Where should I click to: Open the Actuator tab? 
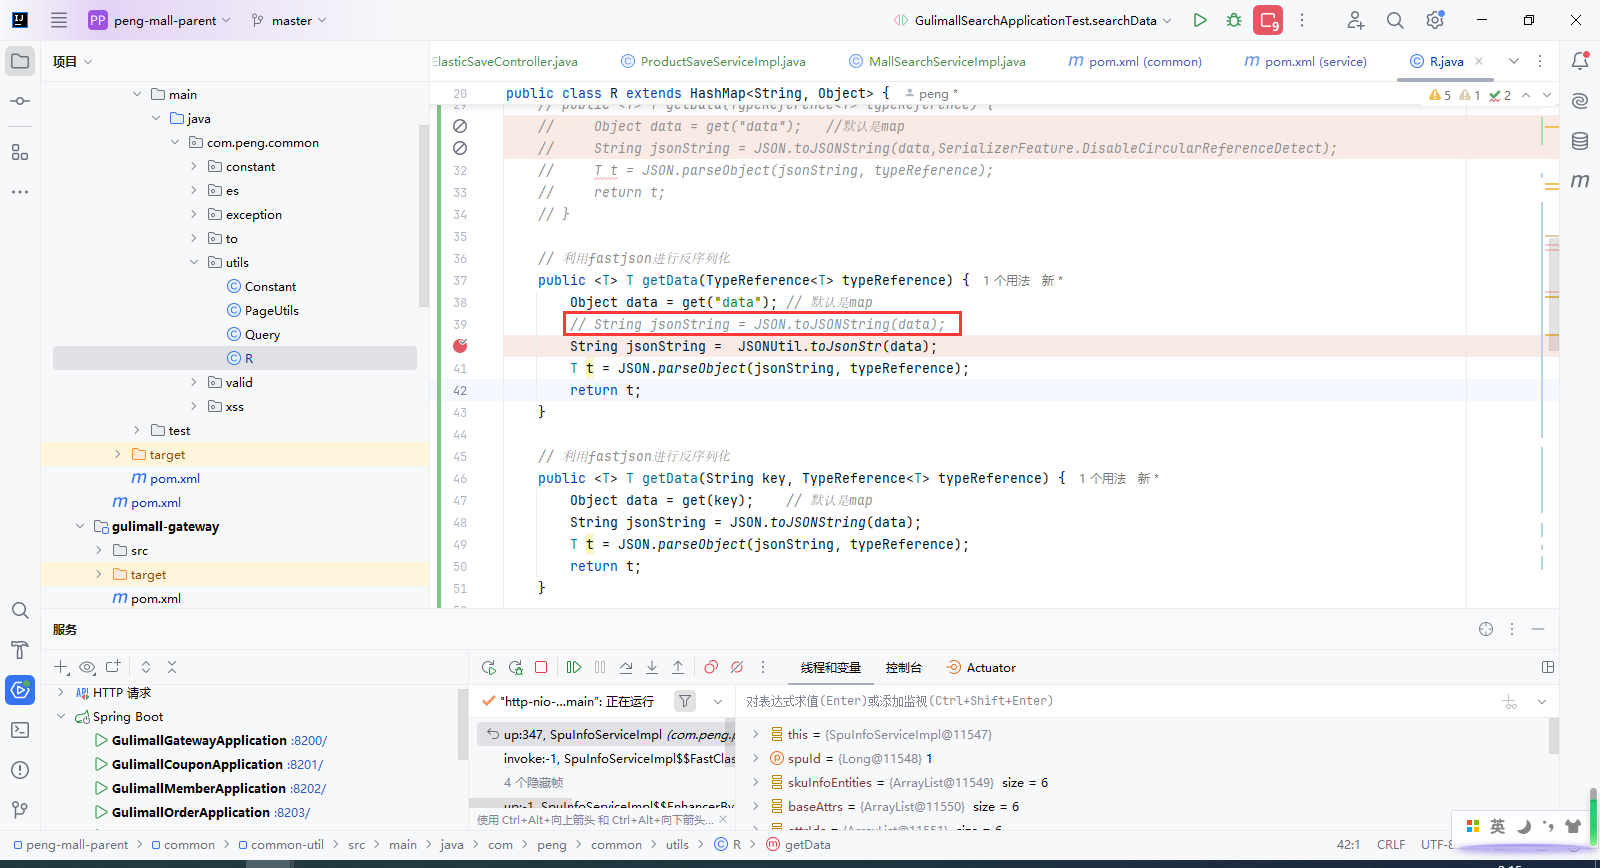[x=981, y=667]
